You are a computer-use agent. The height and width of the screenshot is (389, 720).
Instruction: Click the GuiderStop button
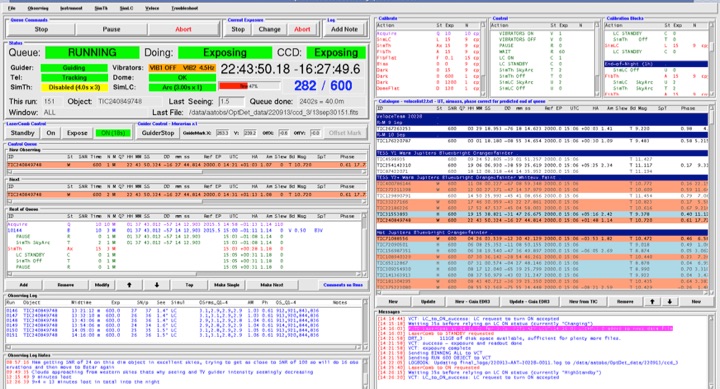coord(158,133)
